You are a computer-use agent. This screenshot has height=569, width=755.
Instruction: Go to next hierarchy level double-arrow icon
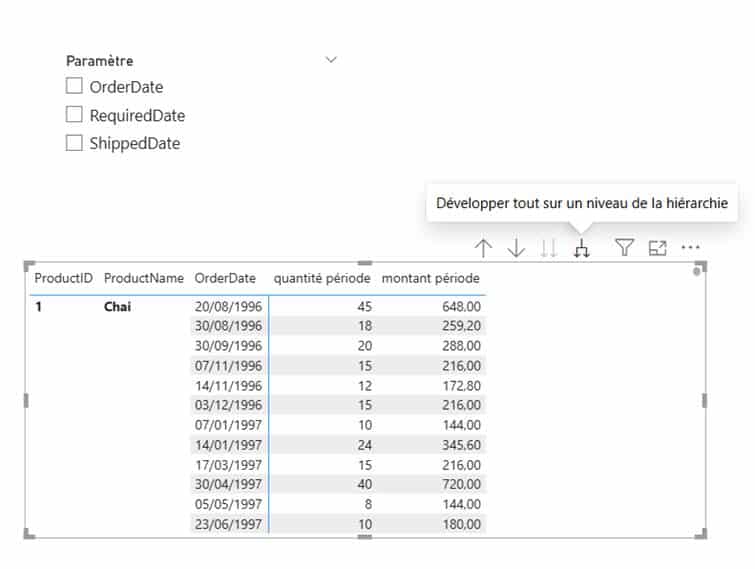[x=549, y=249]
